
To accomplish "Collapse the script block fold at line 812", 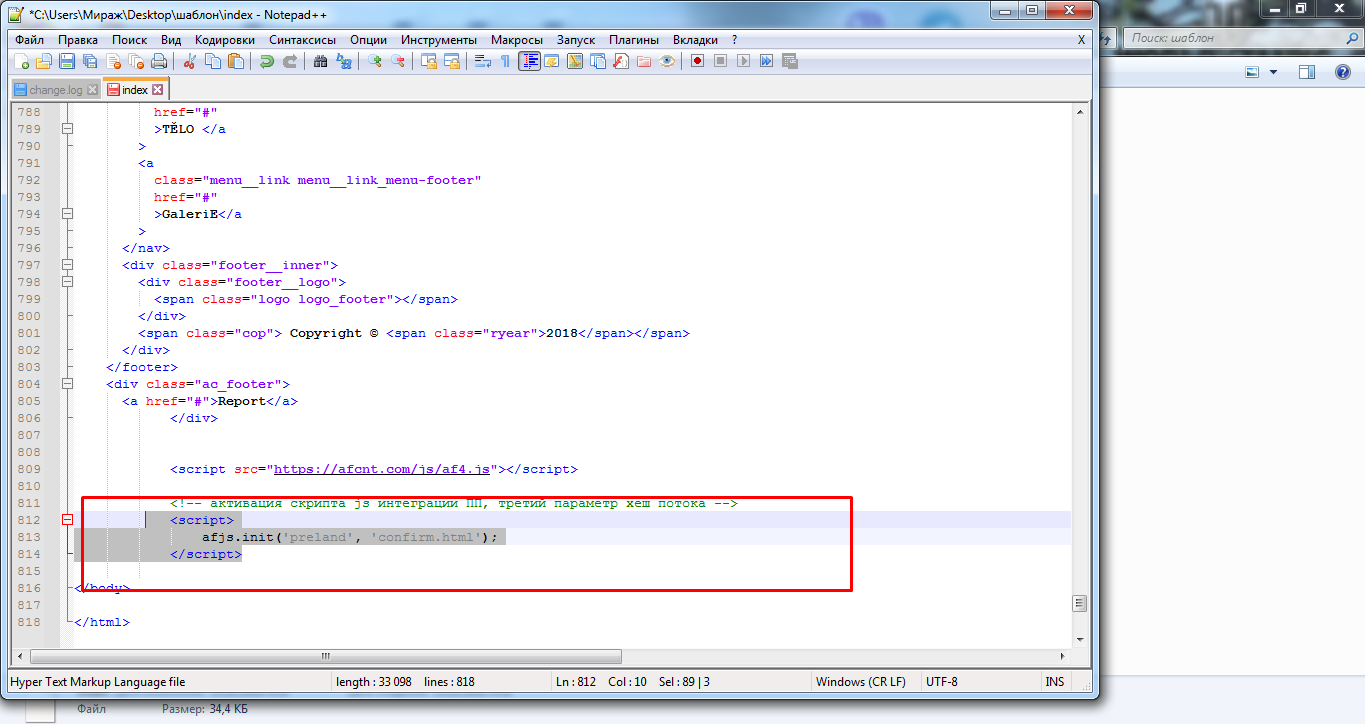I will click(x=68, y=520).
